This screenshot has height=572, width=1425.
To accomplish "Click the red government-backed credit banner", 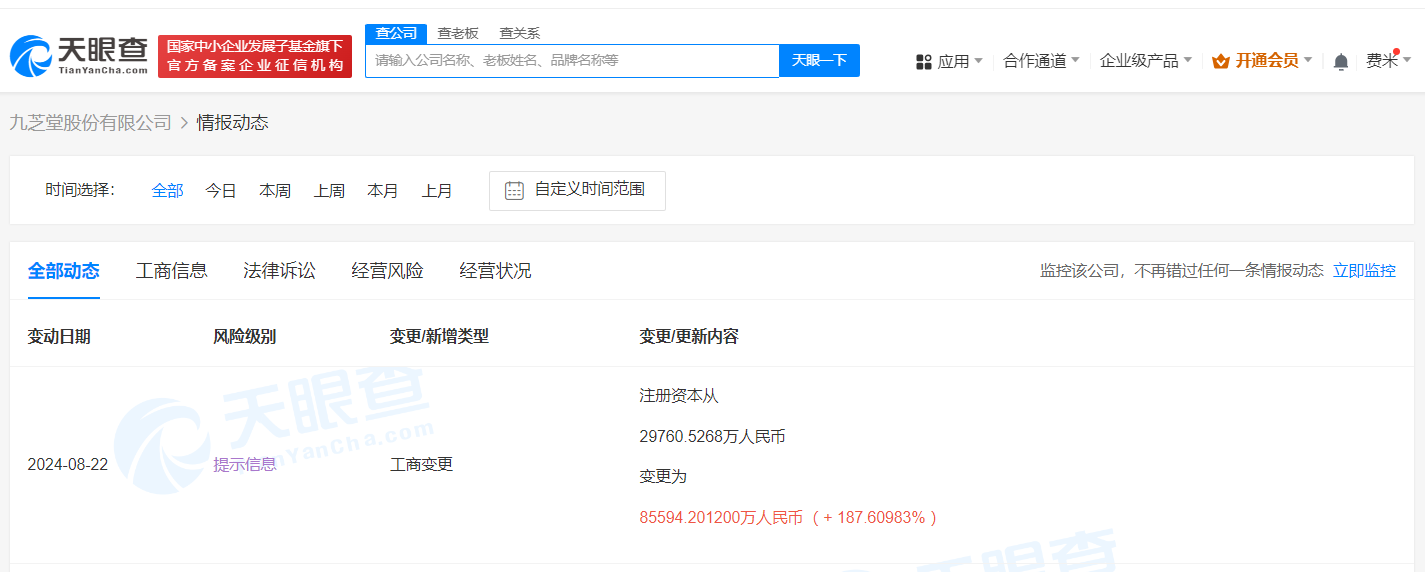I will pyautogui.click(x=255, y=56).
